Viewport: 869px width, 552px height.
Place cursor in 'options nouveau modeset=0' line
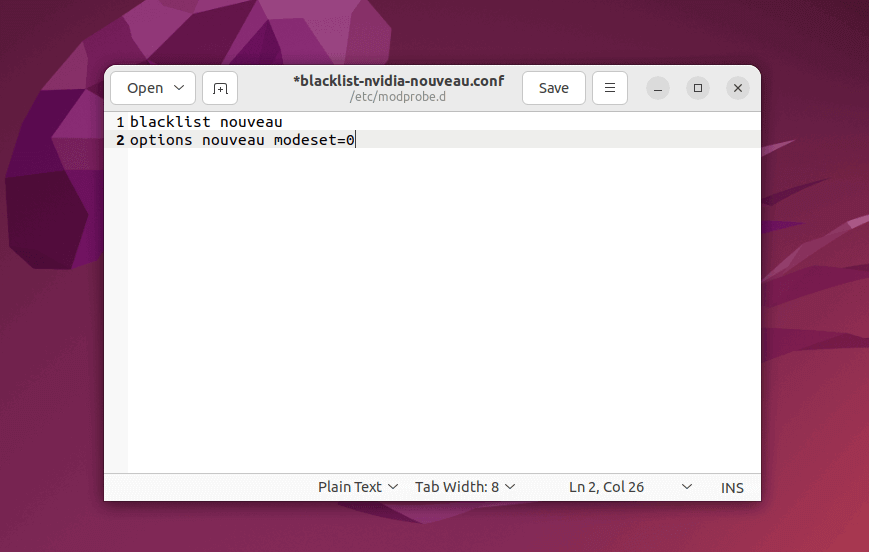click(242, 140)
